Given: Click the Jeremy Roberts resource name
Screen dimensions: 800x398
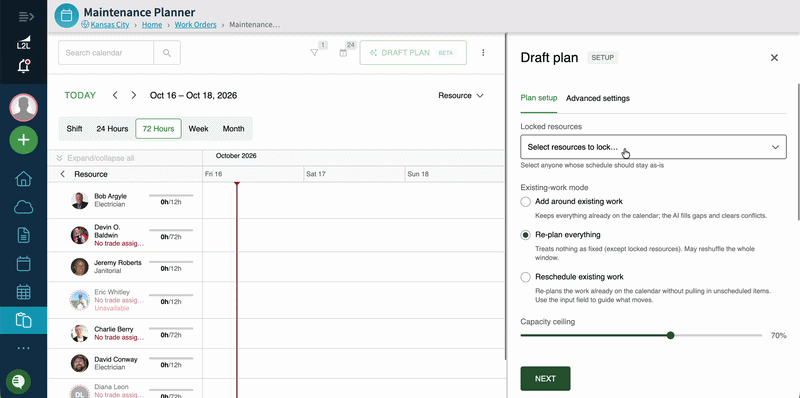Looking at the screenshot, I should (x=118, y=263).
